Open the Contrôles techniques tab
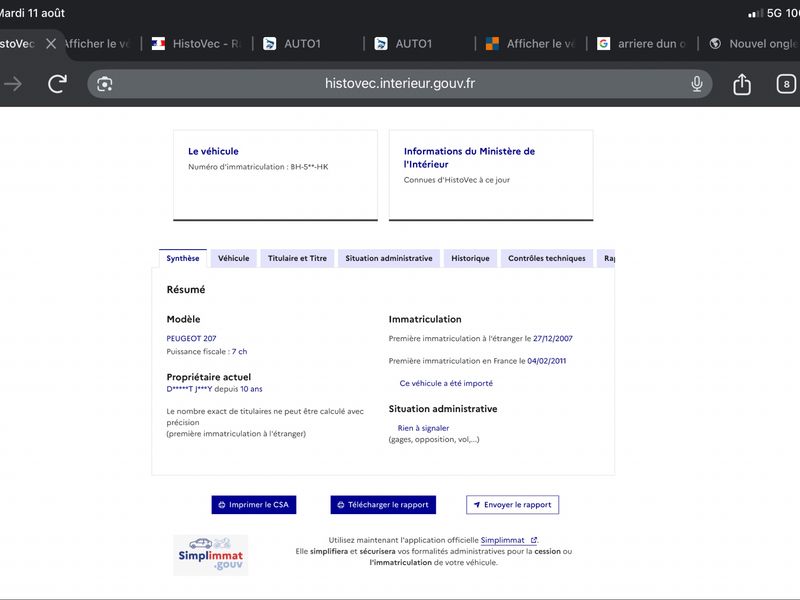The image size is (800, 600). (547, 258)
